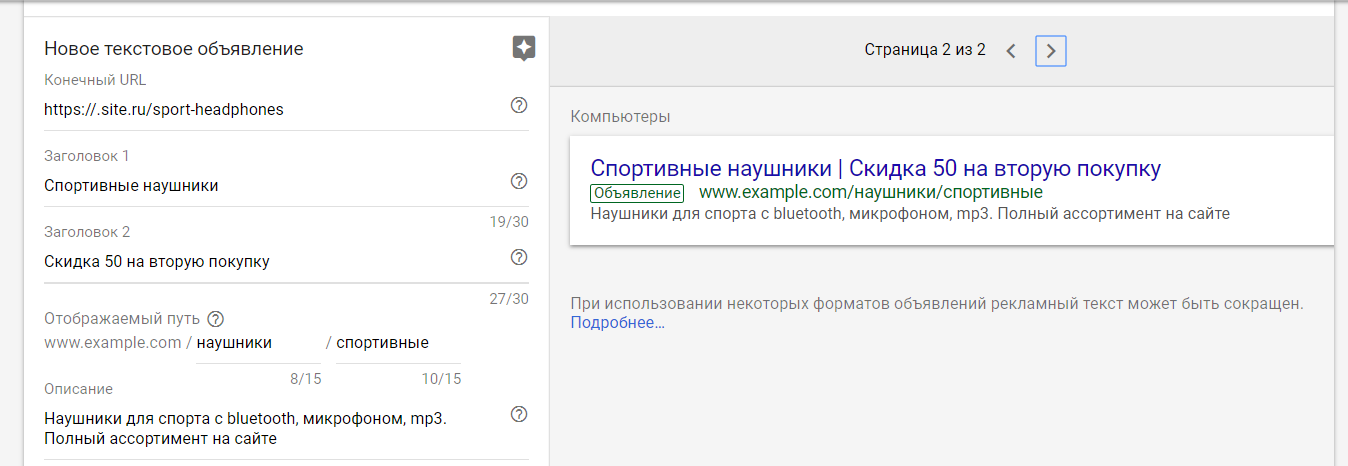Select the "Страница 2 из 2" indicator
1348x466 pixels.
click(925, 50)
